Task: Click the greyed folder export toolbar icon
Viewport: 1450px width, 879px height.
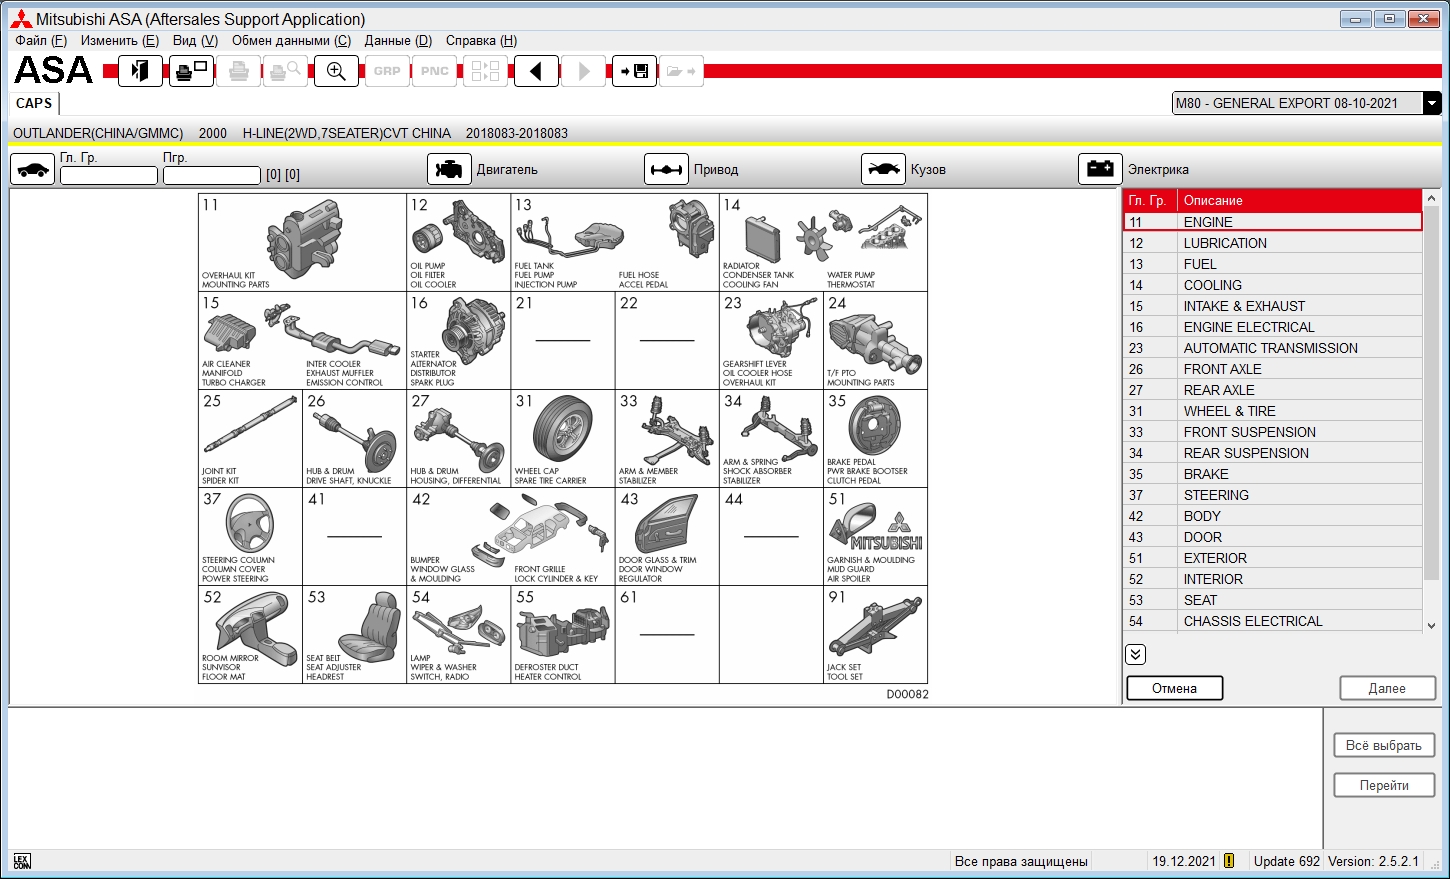Action: click(682, 71)
